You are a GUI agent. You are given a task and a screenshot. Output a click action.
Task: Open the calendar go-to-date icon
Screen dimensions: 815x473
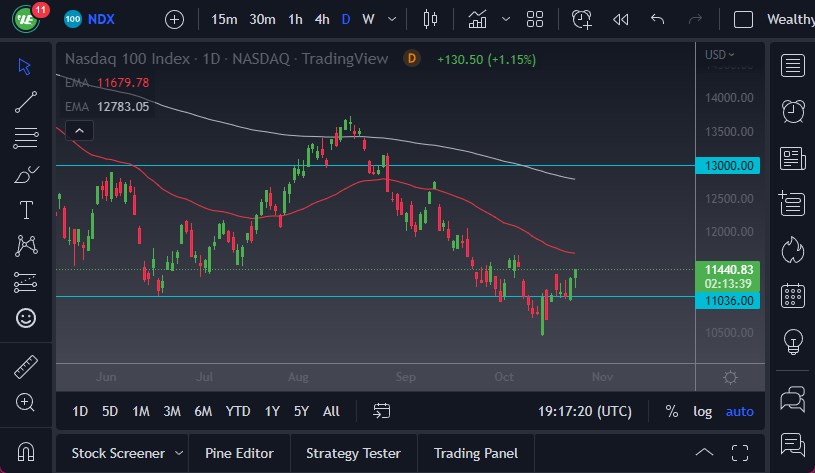(x=382, y=411)
